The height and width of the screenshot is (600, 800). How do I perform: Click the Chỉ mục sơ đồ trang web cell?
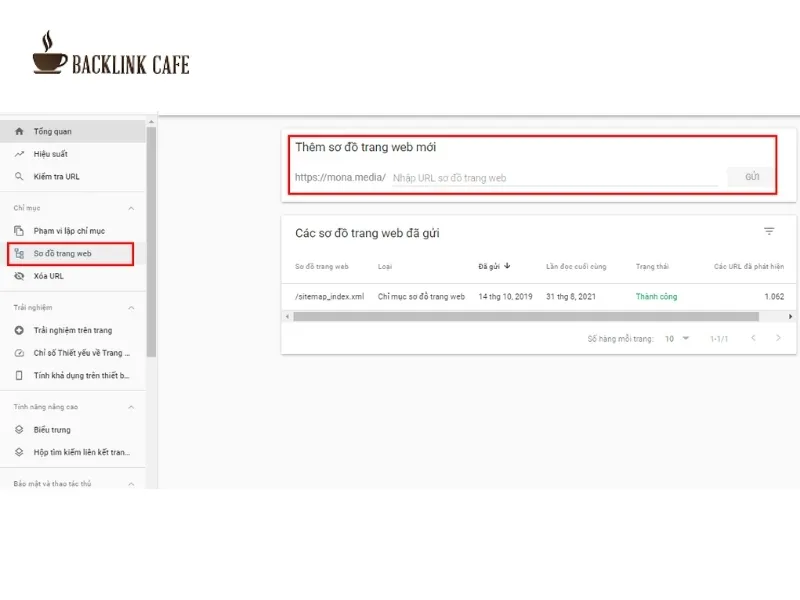tap(421, 296)
